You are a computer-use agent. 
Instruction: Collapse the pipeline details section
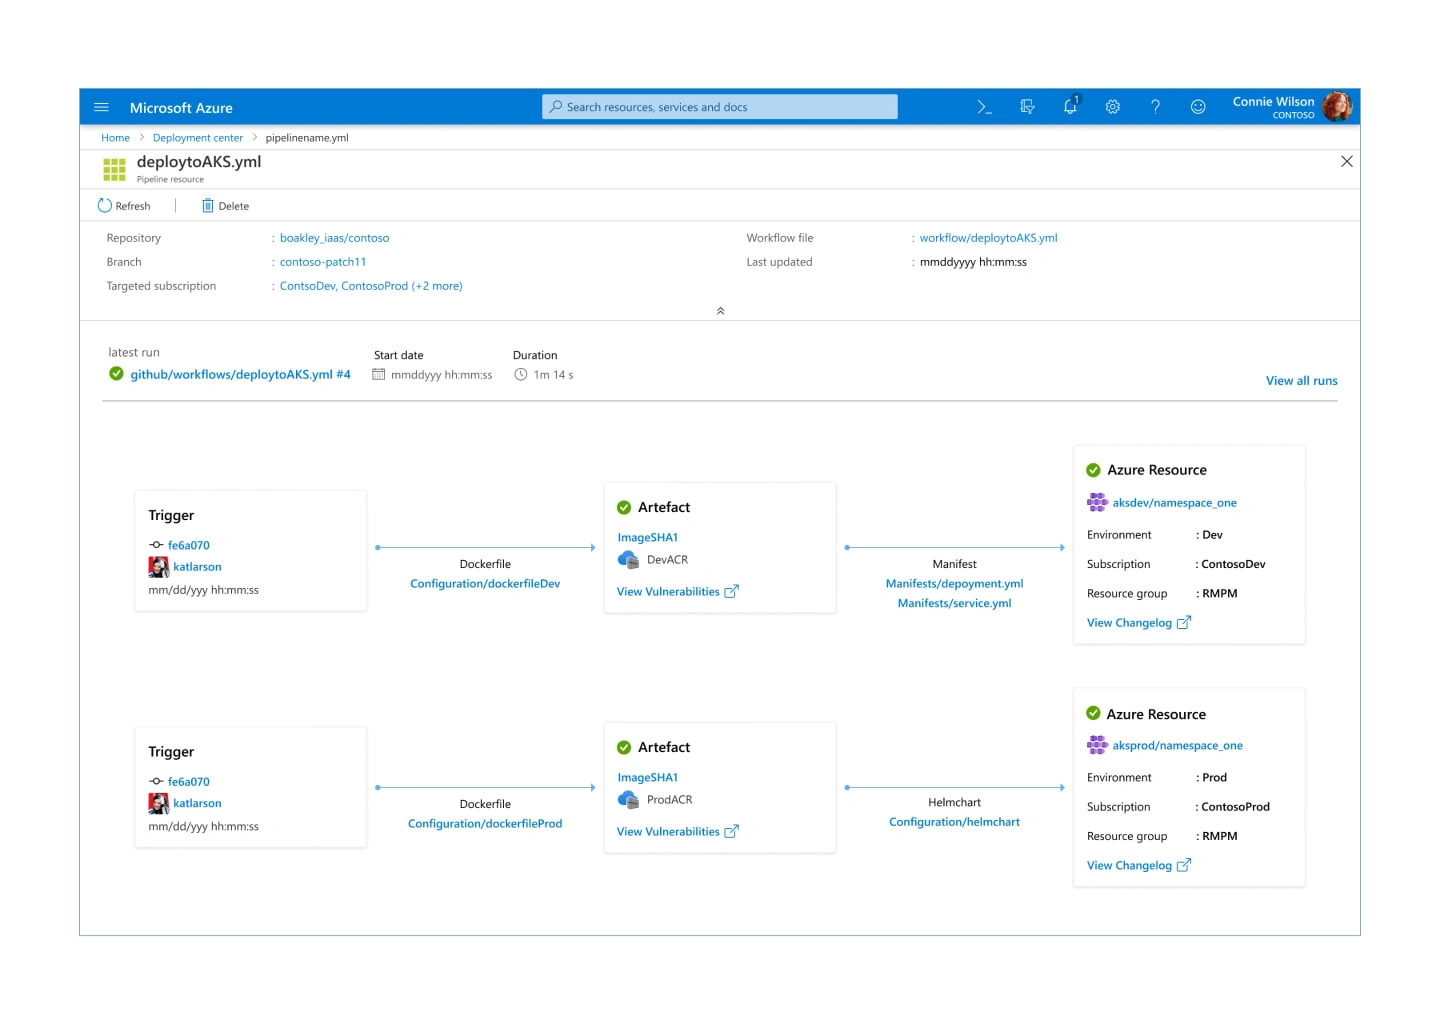(x=720, y=311)
